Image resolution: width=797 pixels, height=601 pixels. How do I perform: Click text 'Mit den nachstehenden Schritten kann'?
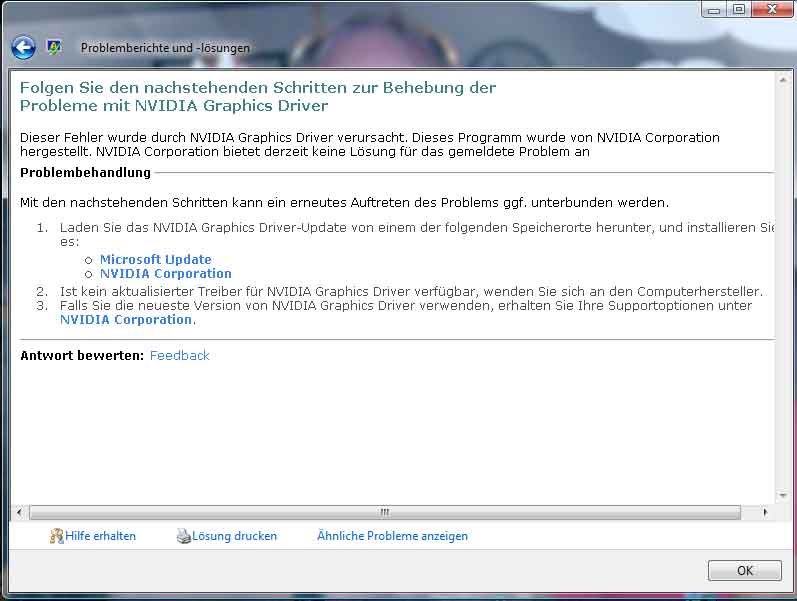coord(345,203)
